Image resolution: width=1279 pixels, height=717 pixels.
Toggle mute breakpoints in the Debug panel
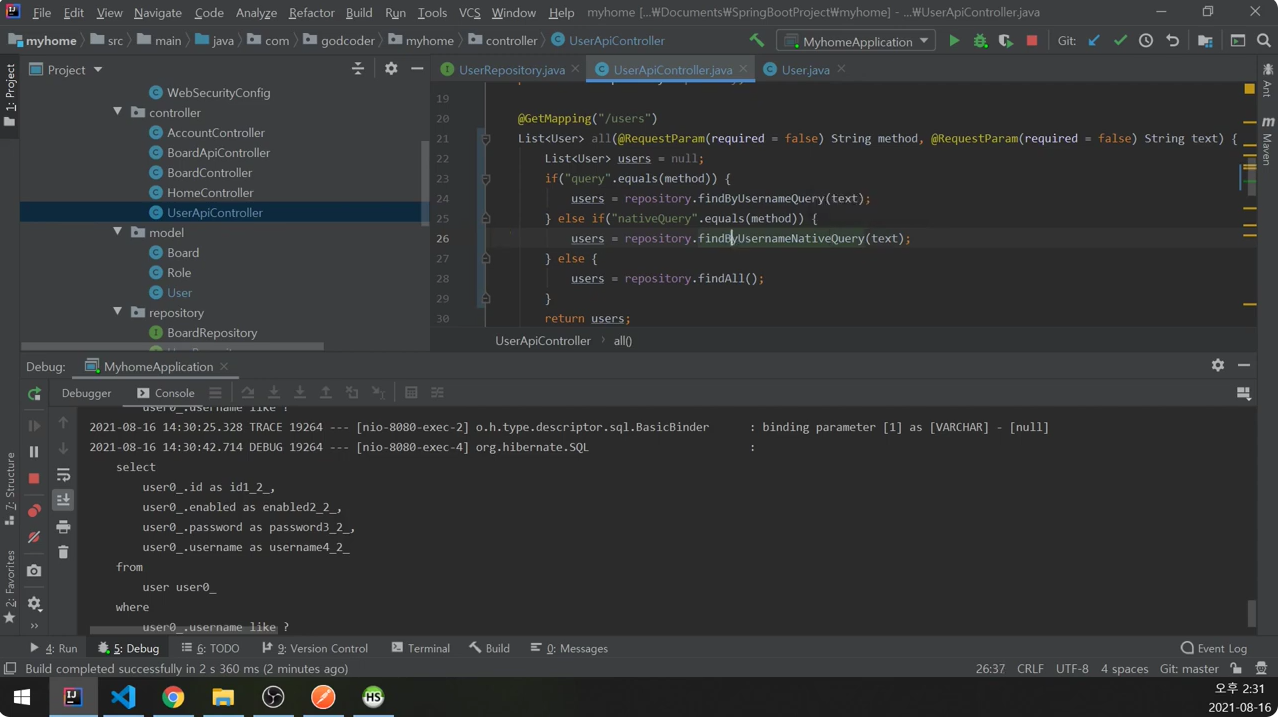[34, 537]
